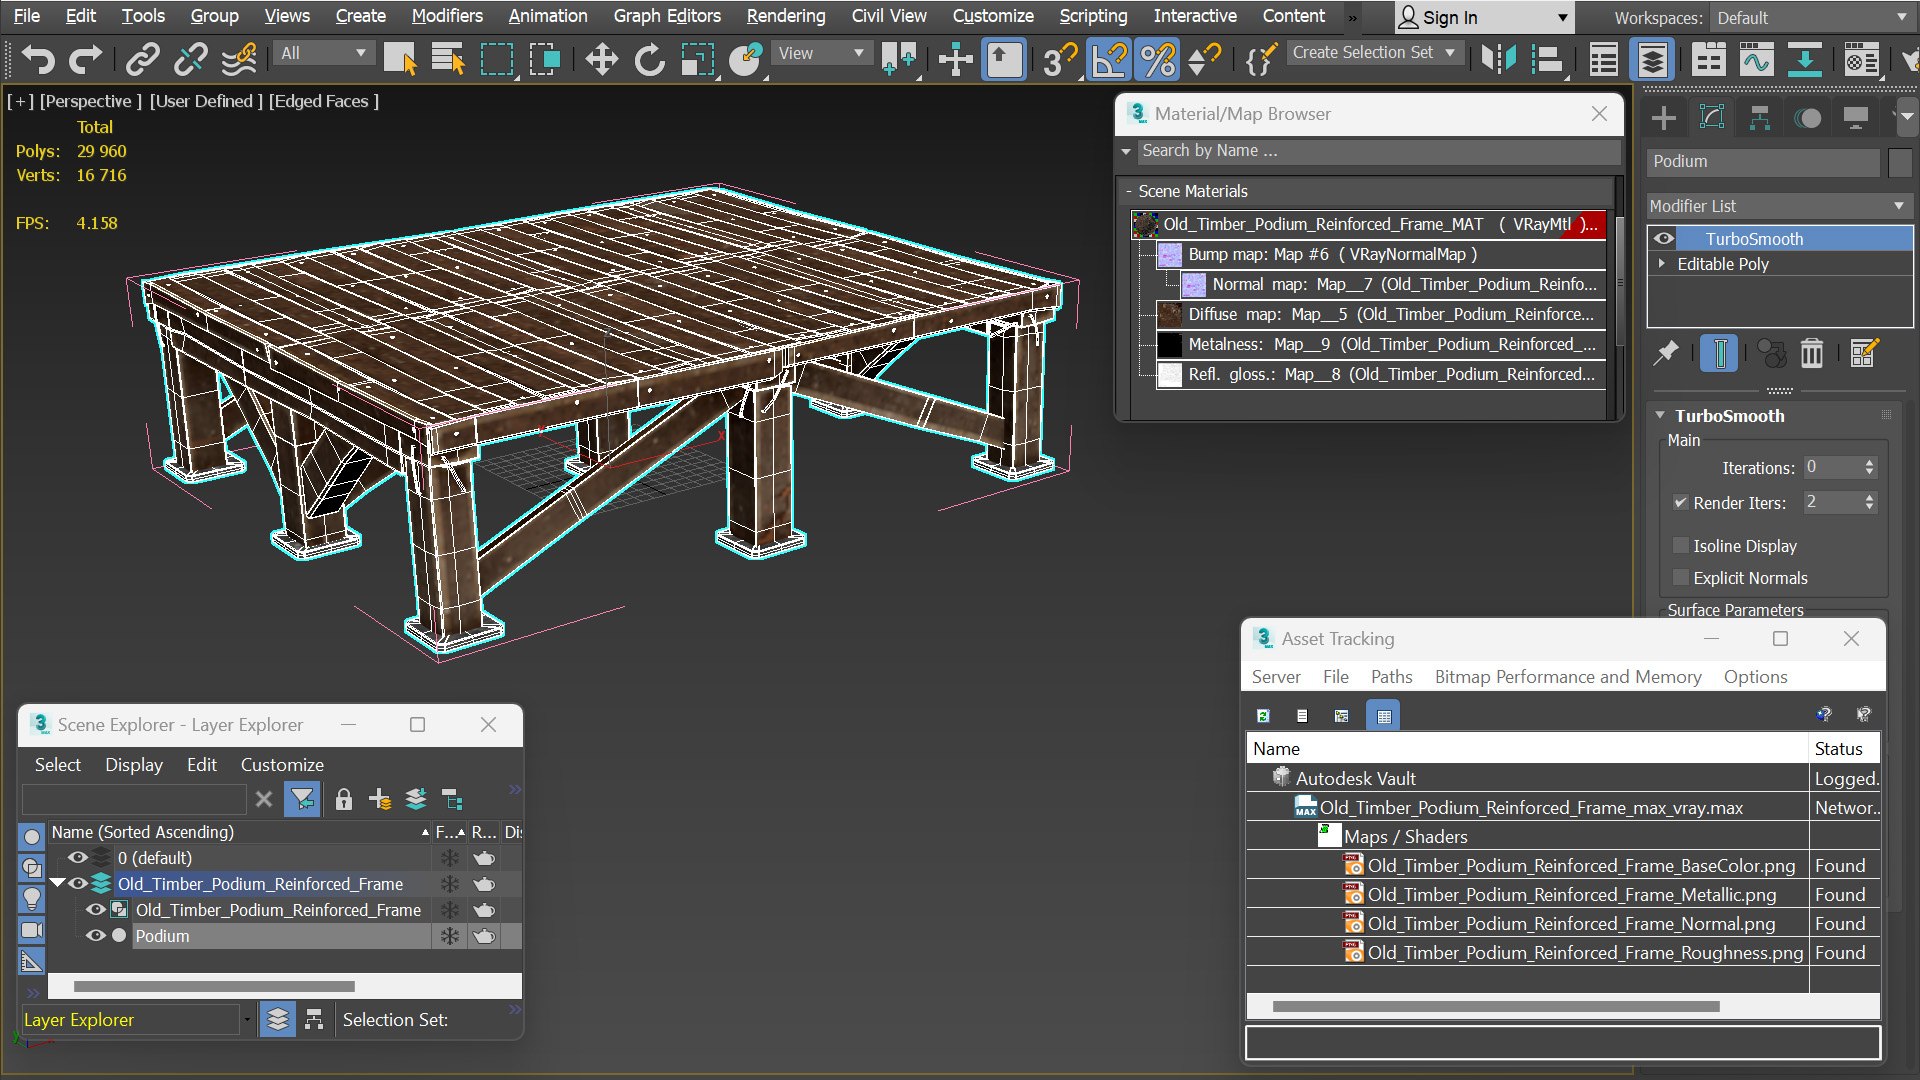The height and width of the screenshot is (1080, 1920).
Task: Click the Undo arrow icon
Action: tap(38, 60)
